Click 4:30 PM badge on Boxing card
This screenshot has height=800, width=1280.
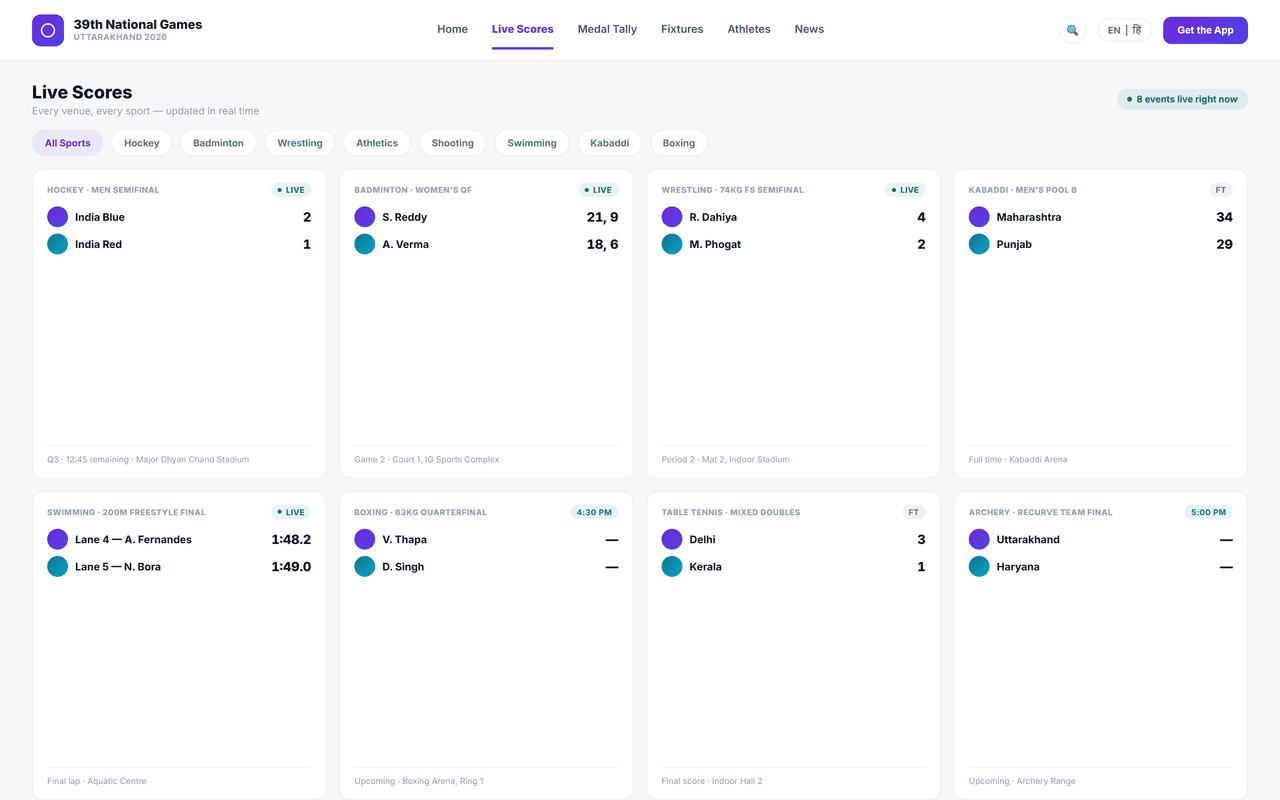coord(594,512)
